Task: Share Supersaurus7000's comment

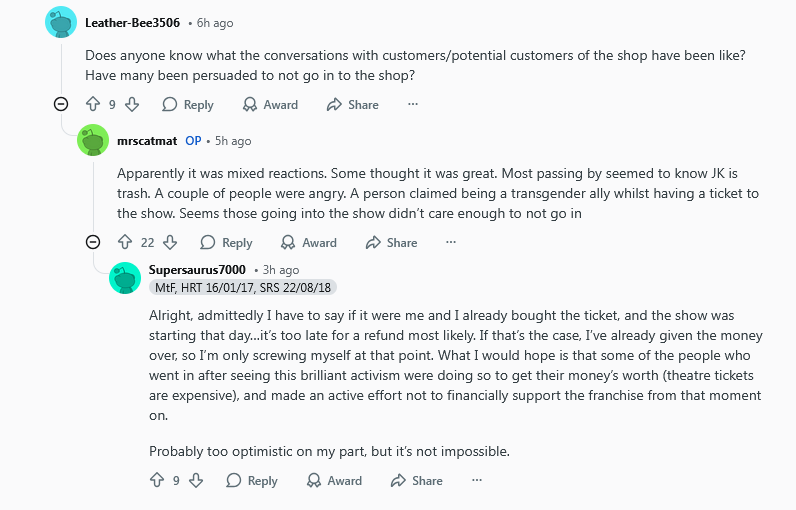Action: (x=416, y=481)
